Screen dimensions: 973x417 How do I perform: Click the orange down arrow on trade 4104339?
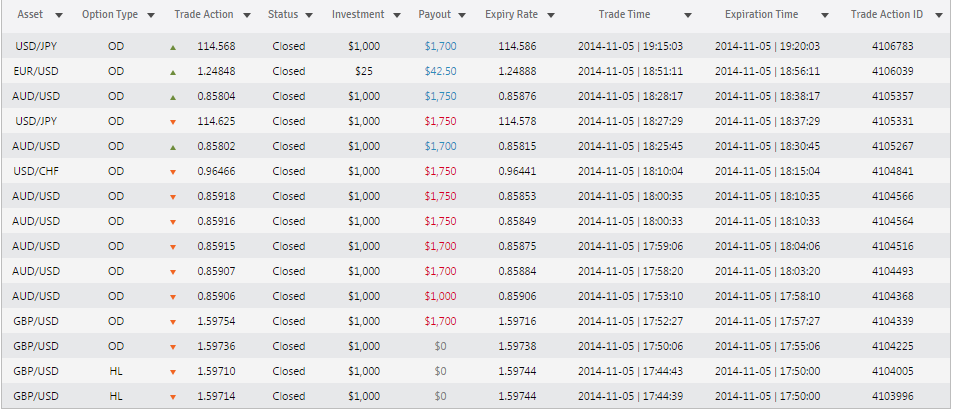(173, 322)
